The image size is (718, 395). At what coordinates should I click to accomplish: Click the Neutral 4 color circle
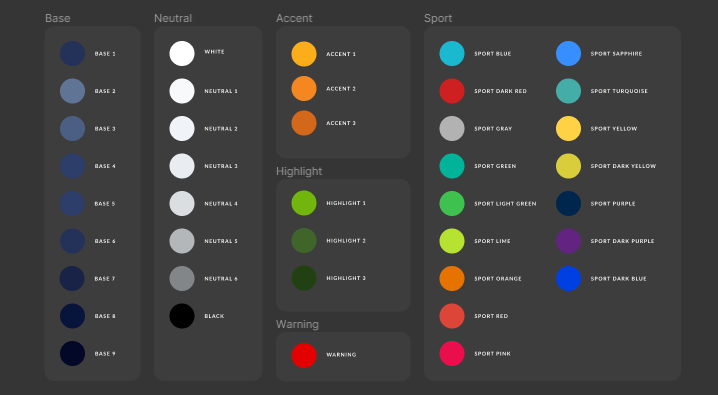[x=182, y=204]
